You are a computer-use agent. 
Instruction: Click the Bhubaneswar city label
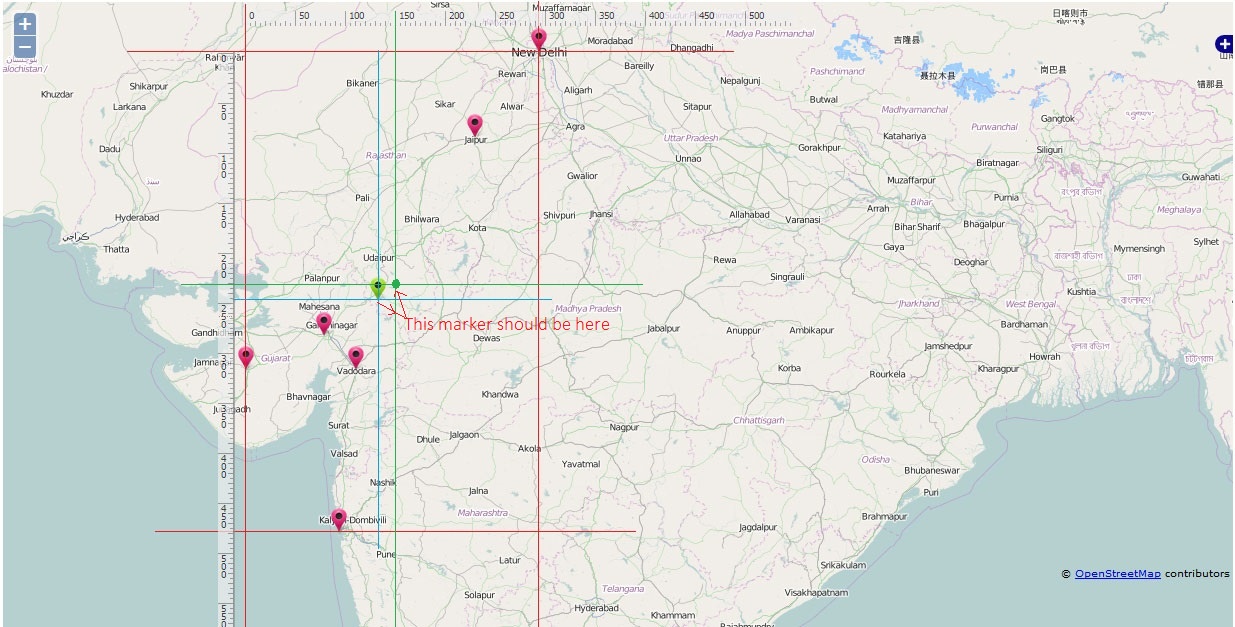coord(931,470)
